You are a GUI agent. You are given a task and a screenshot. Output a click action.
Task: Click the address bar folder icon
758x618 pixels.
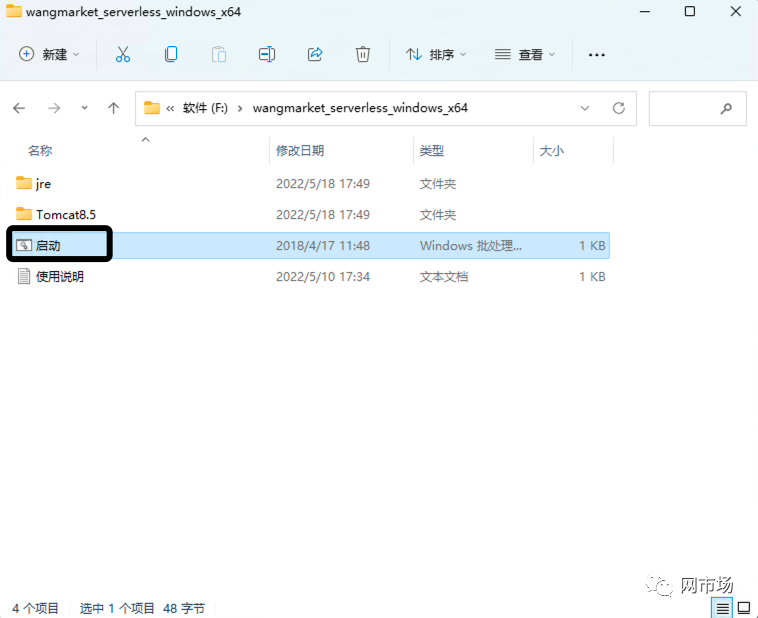152,107
